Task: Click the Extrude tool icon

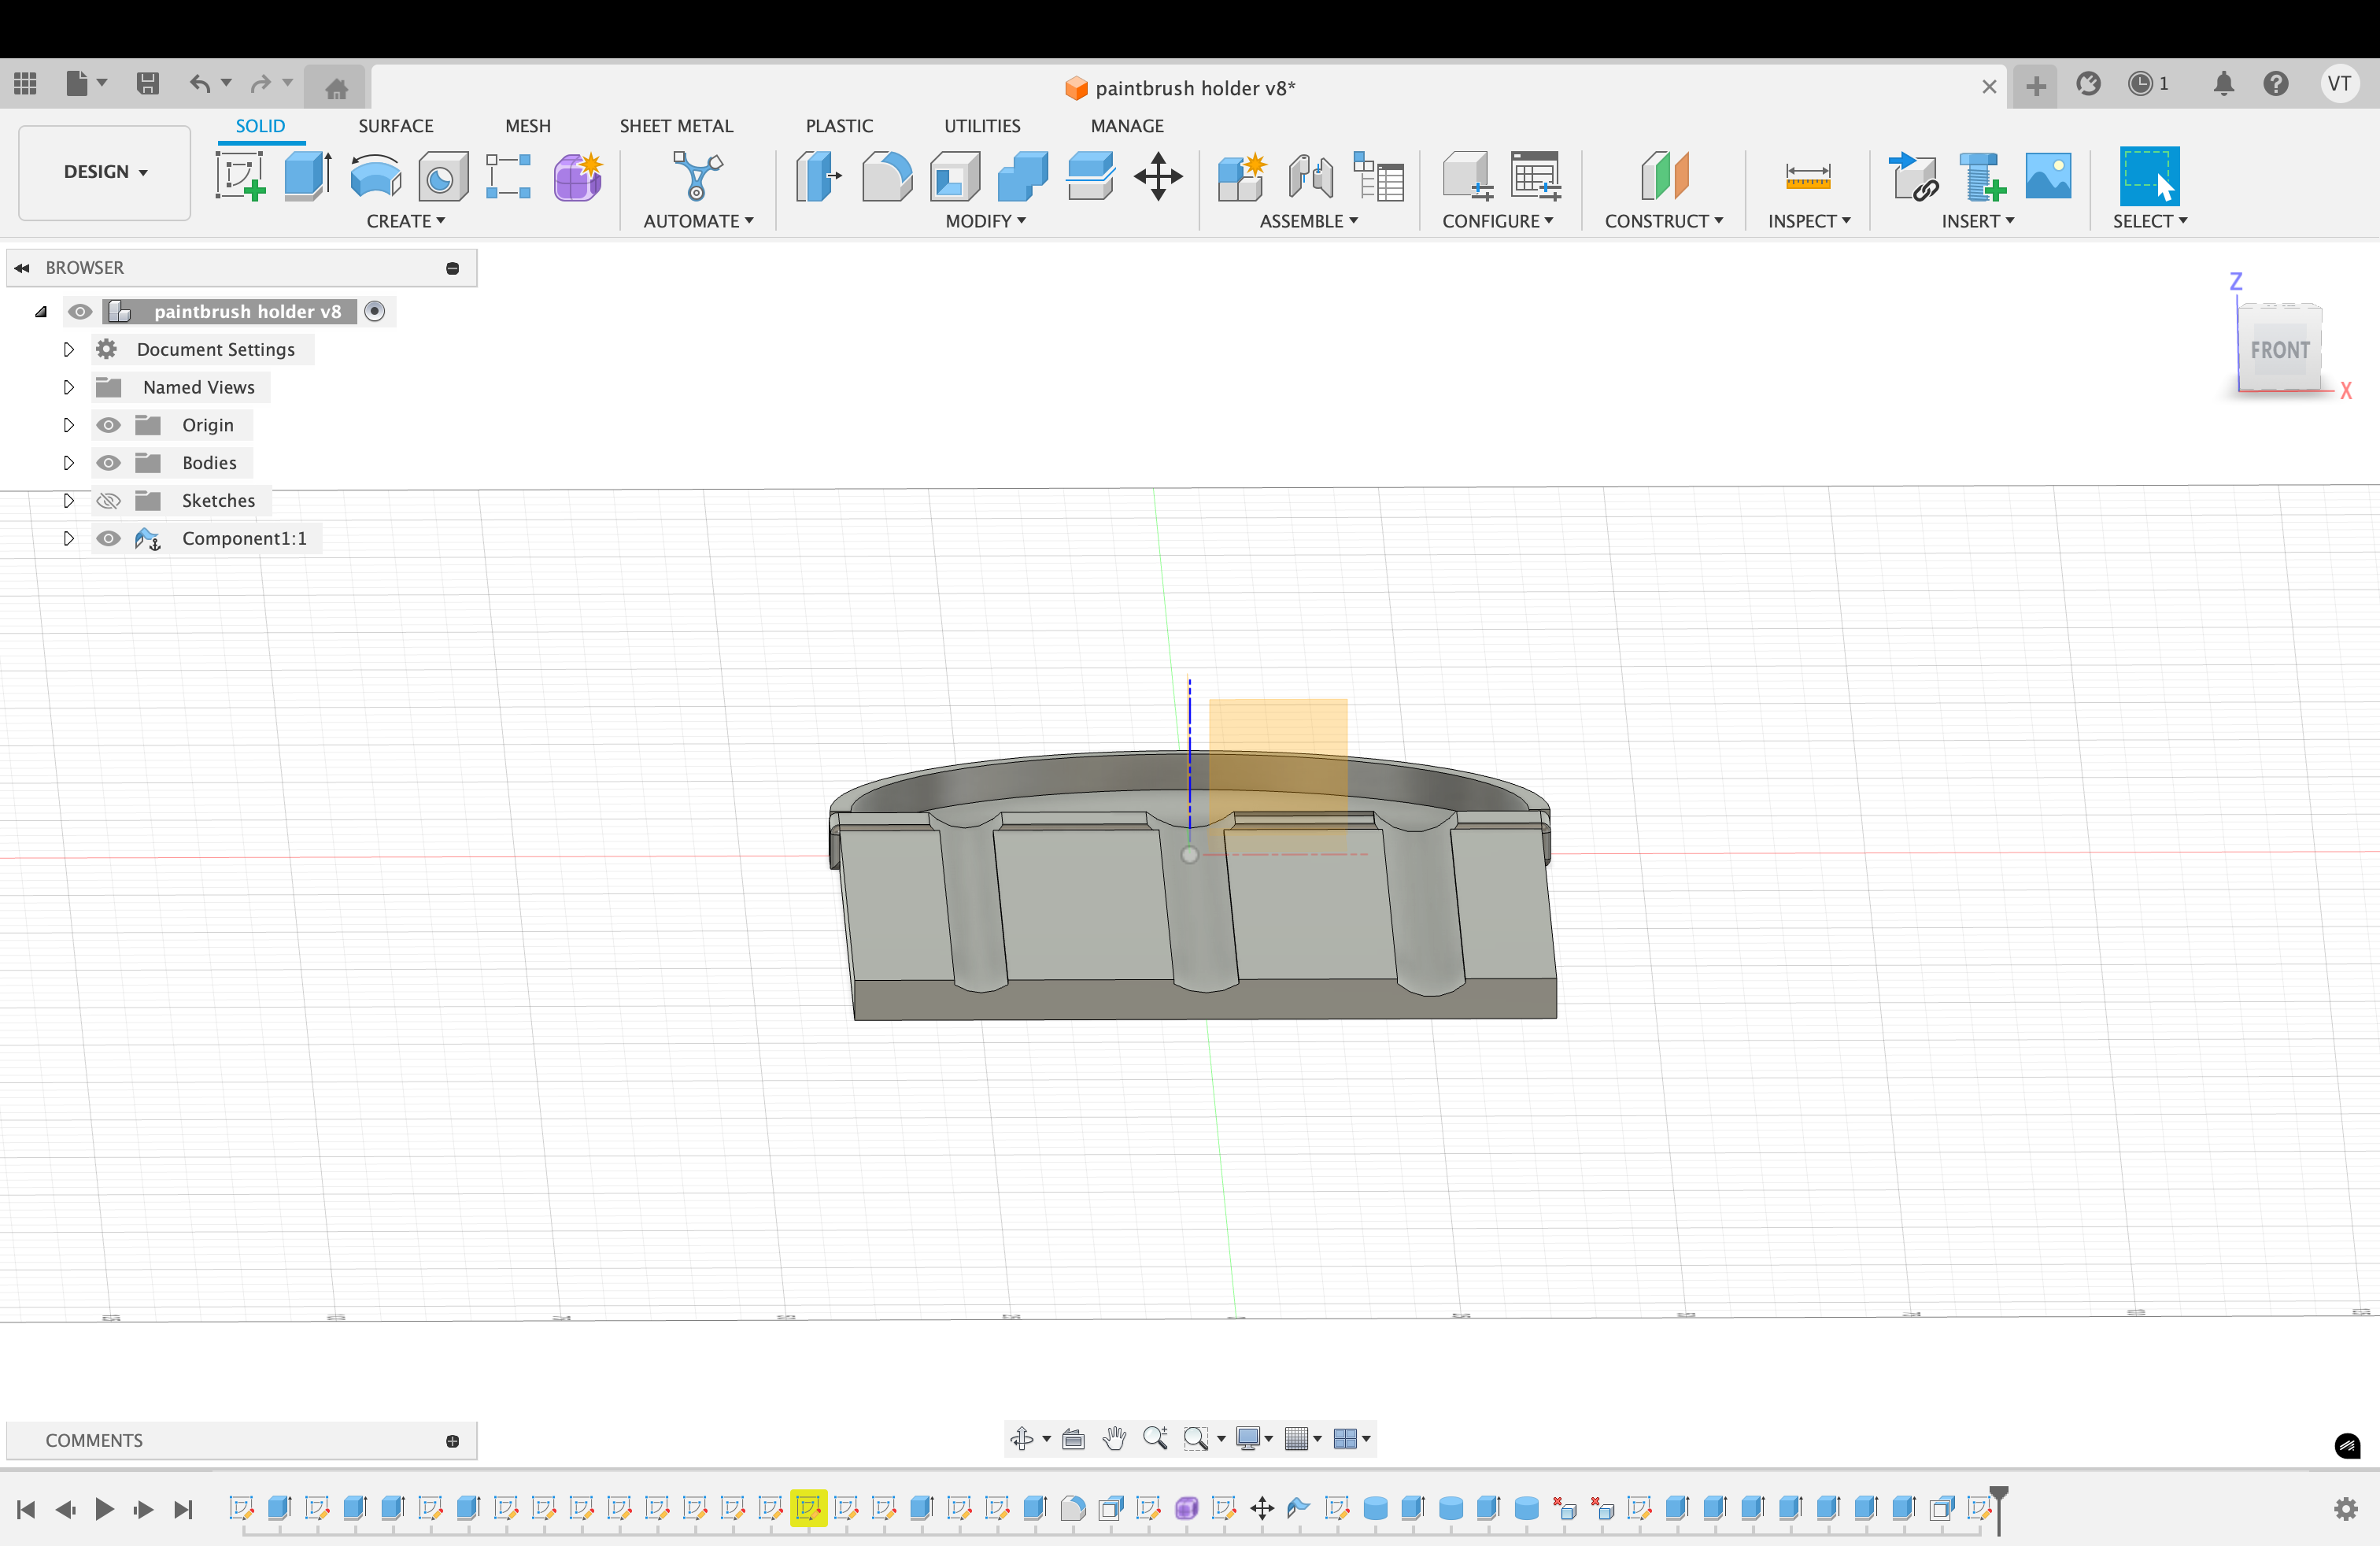Action: click(x=307, y=176)
